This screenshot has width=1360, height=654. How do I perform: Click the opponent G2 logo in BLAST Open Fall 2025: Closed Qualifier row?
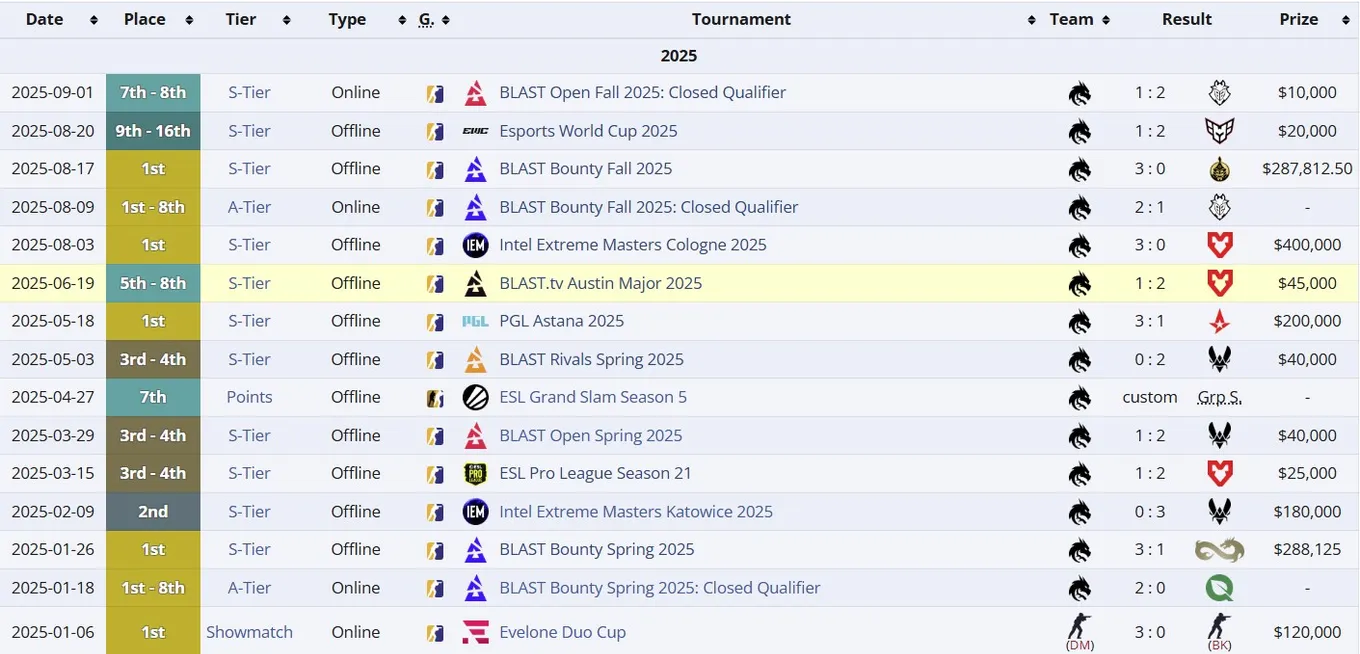[x=1219, y=93]
